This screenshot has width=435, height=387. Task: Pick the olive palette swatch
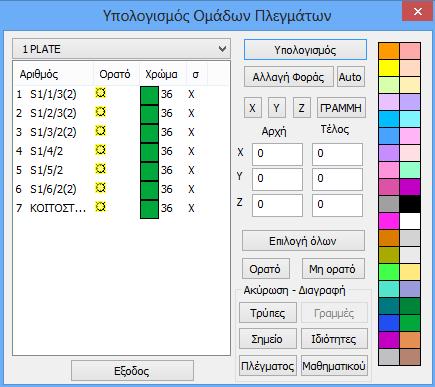coord(389,255)
